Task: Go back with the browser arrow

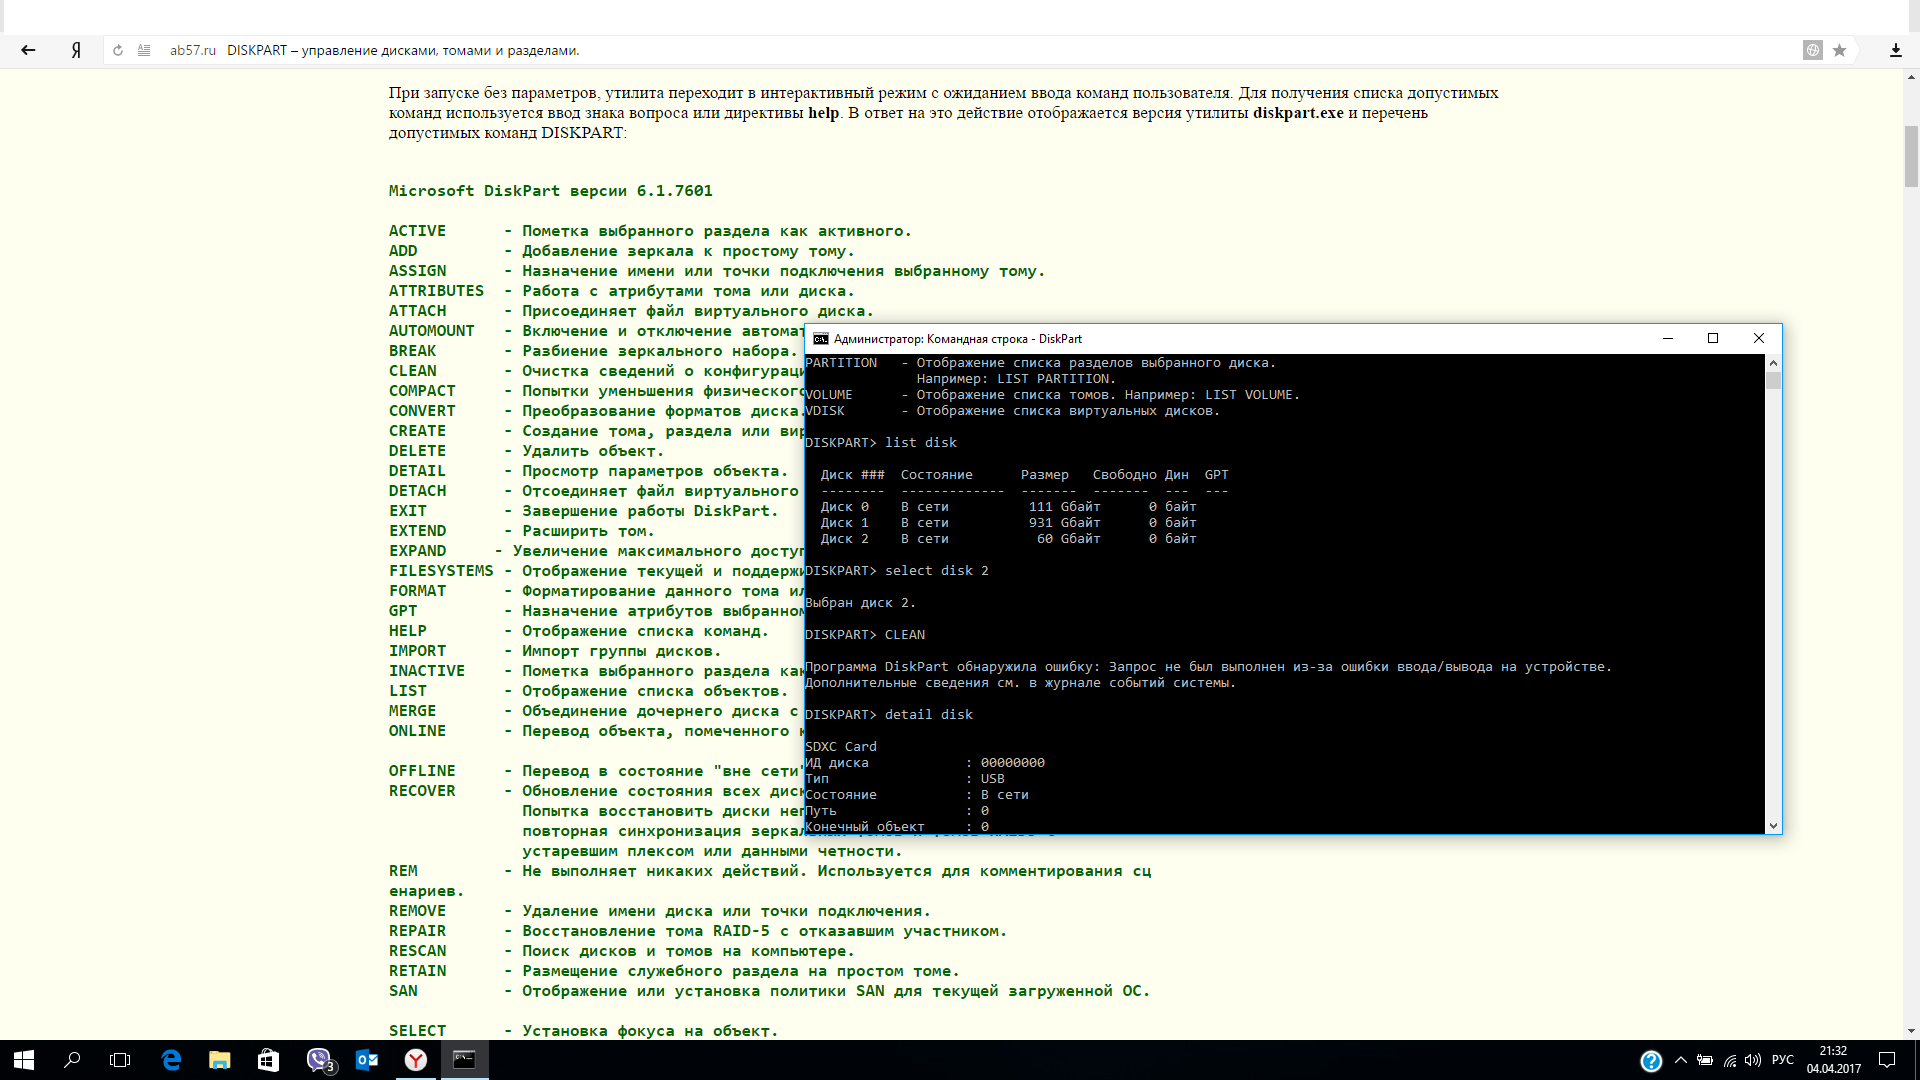Action: click(28, 50)
